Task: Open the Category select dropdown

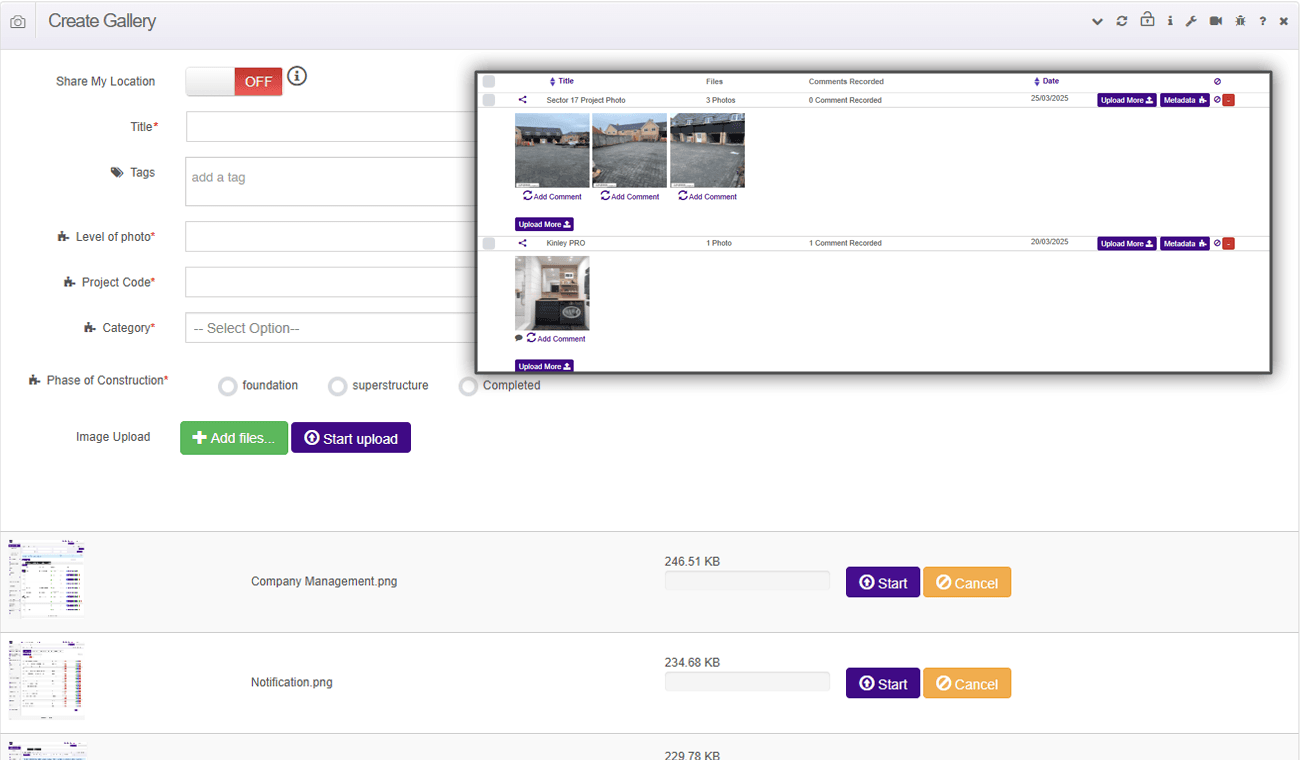Action: click(330, 328)
